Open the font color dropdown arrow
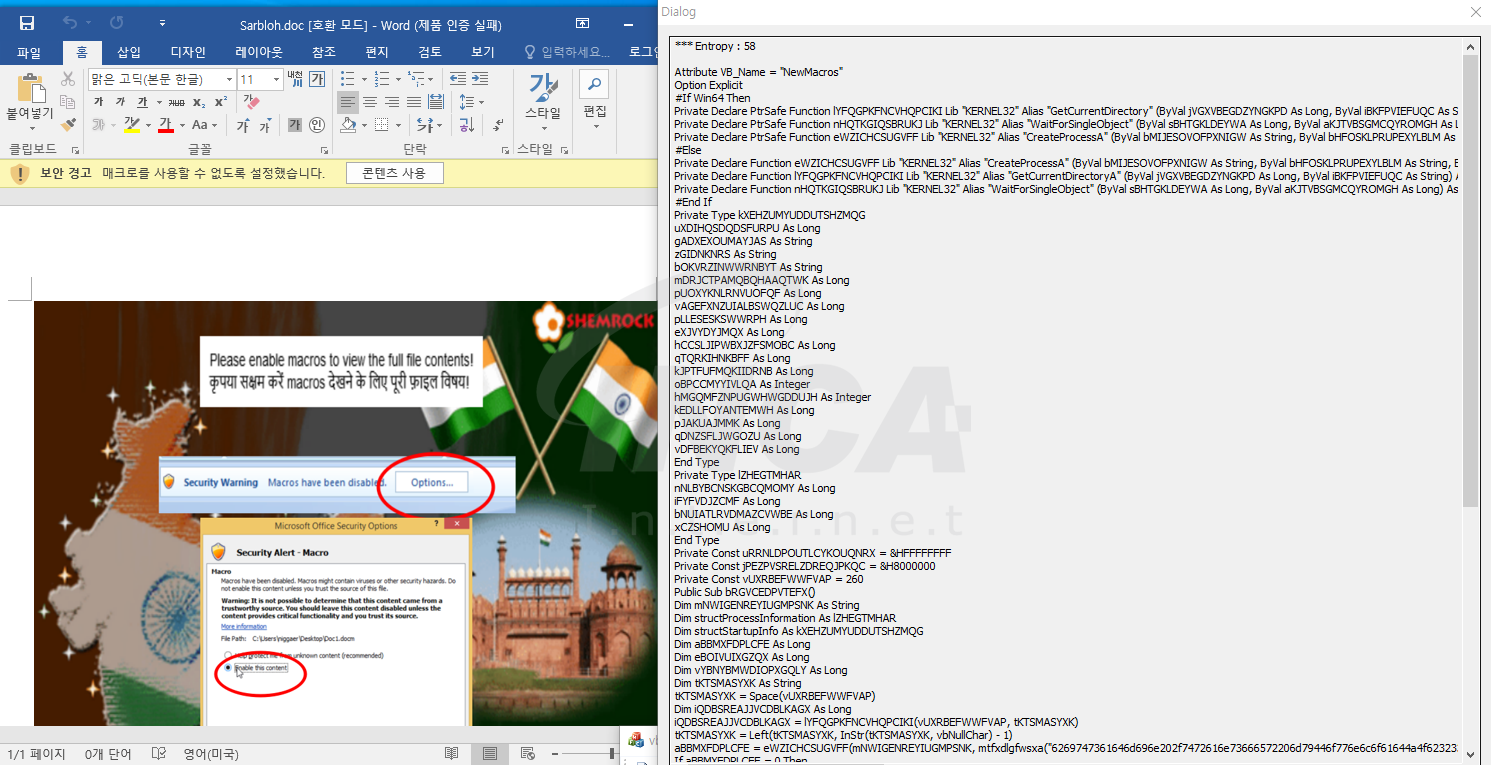Screen dimensions: 1491x765 click(182, 125)
